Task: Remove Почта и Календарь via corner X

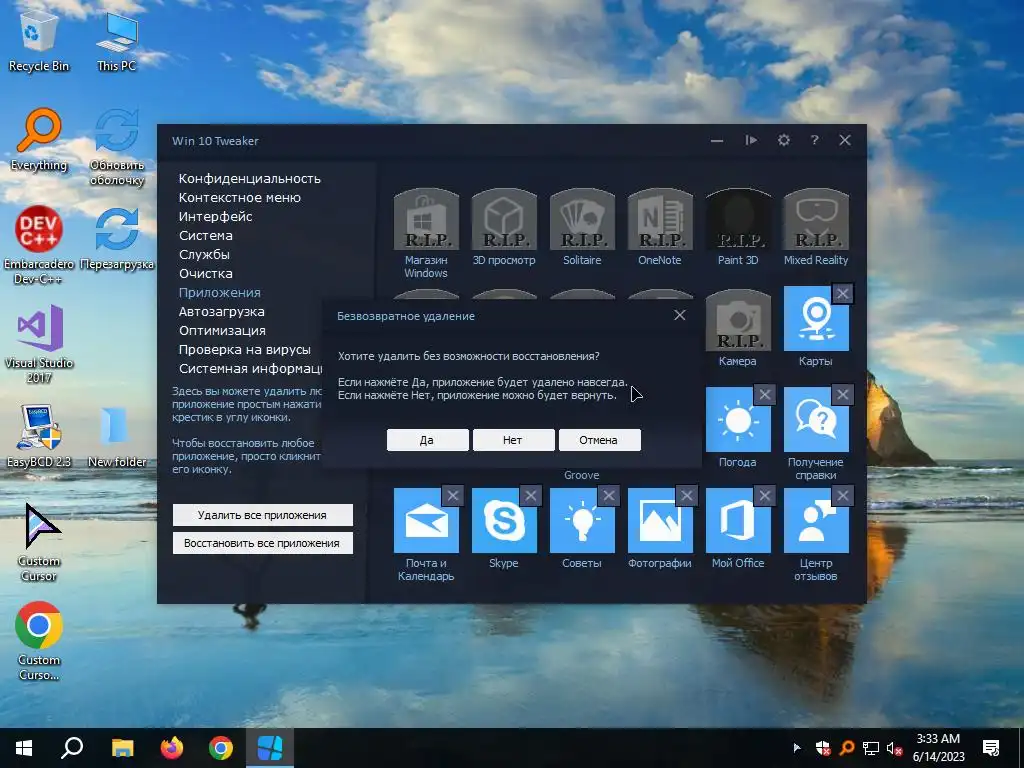Action: point(453,496)
